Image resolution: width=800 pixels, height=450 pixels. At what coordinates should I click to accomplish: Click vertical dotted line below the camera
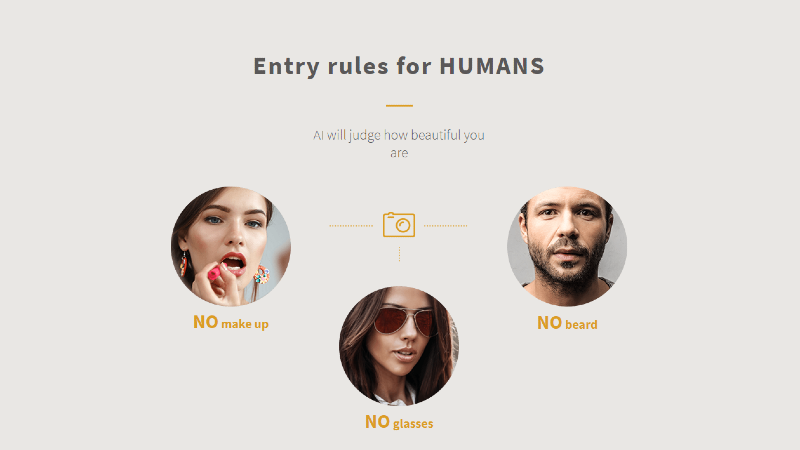399,254
